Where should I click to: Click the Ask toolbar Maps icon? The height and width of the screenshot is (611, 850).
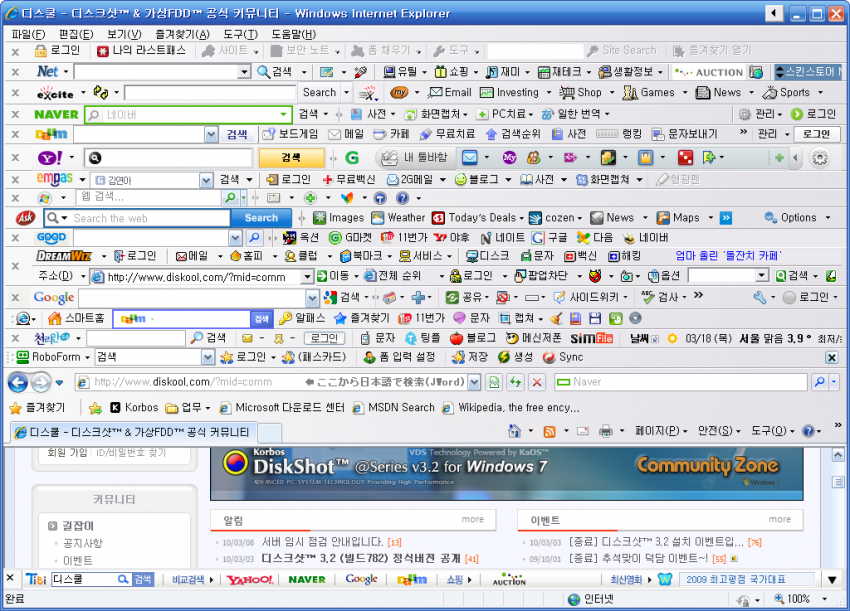click(663, 218)
